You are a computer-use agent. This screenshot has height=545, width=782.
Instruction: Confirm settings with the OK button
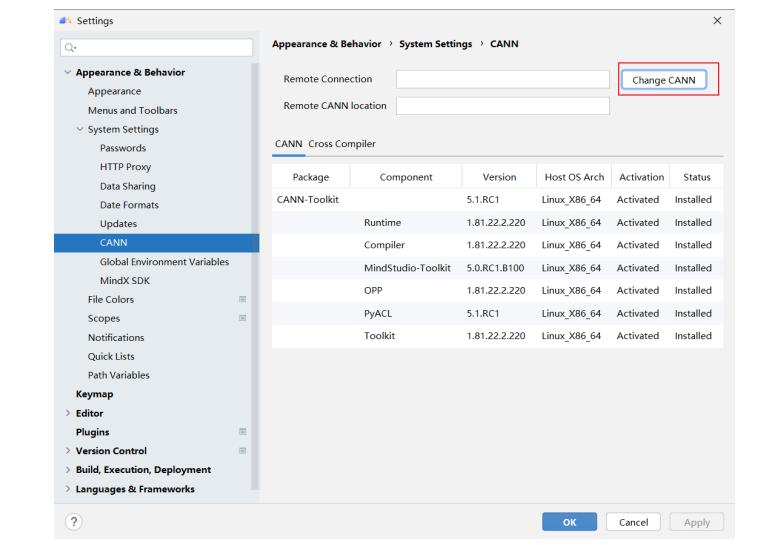[x=570, y=522]
